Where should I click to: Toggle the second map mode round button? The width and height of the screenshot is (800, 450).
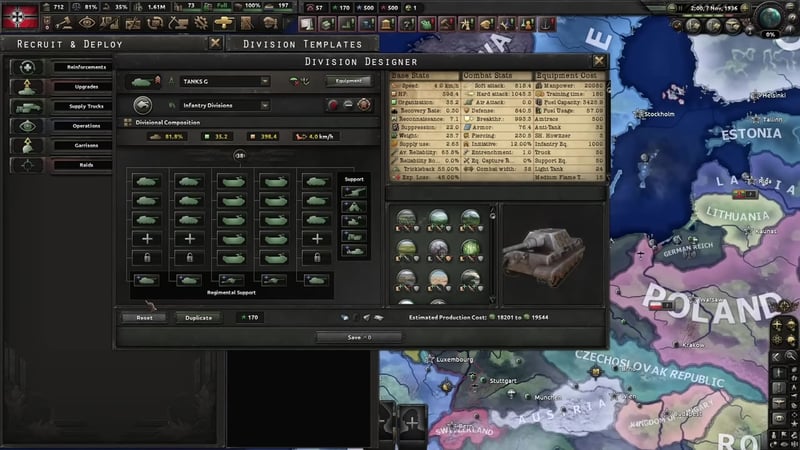point(714,25)
